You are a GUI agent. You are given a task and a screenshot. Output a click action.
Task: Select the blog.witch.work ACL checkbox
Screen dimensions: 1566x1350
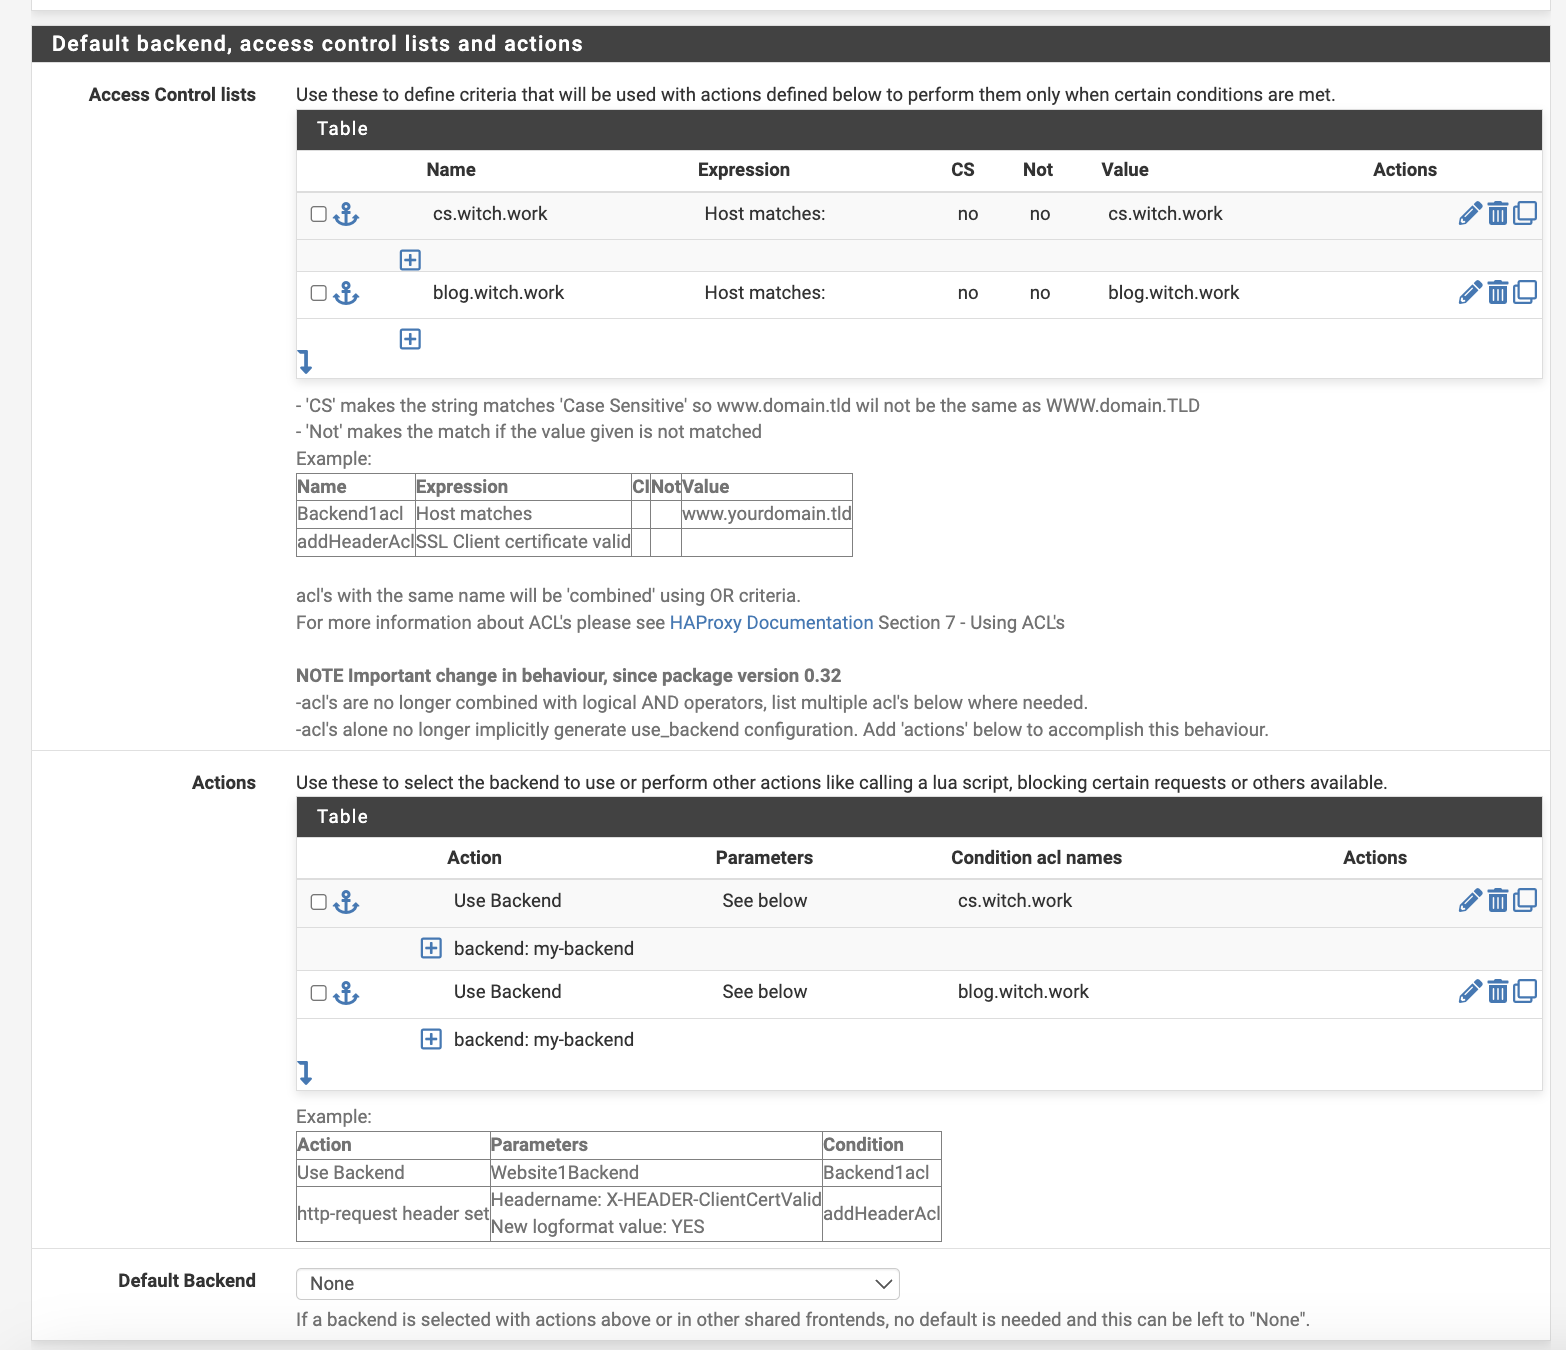pos(318,293)
